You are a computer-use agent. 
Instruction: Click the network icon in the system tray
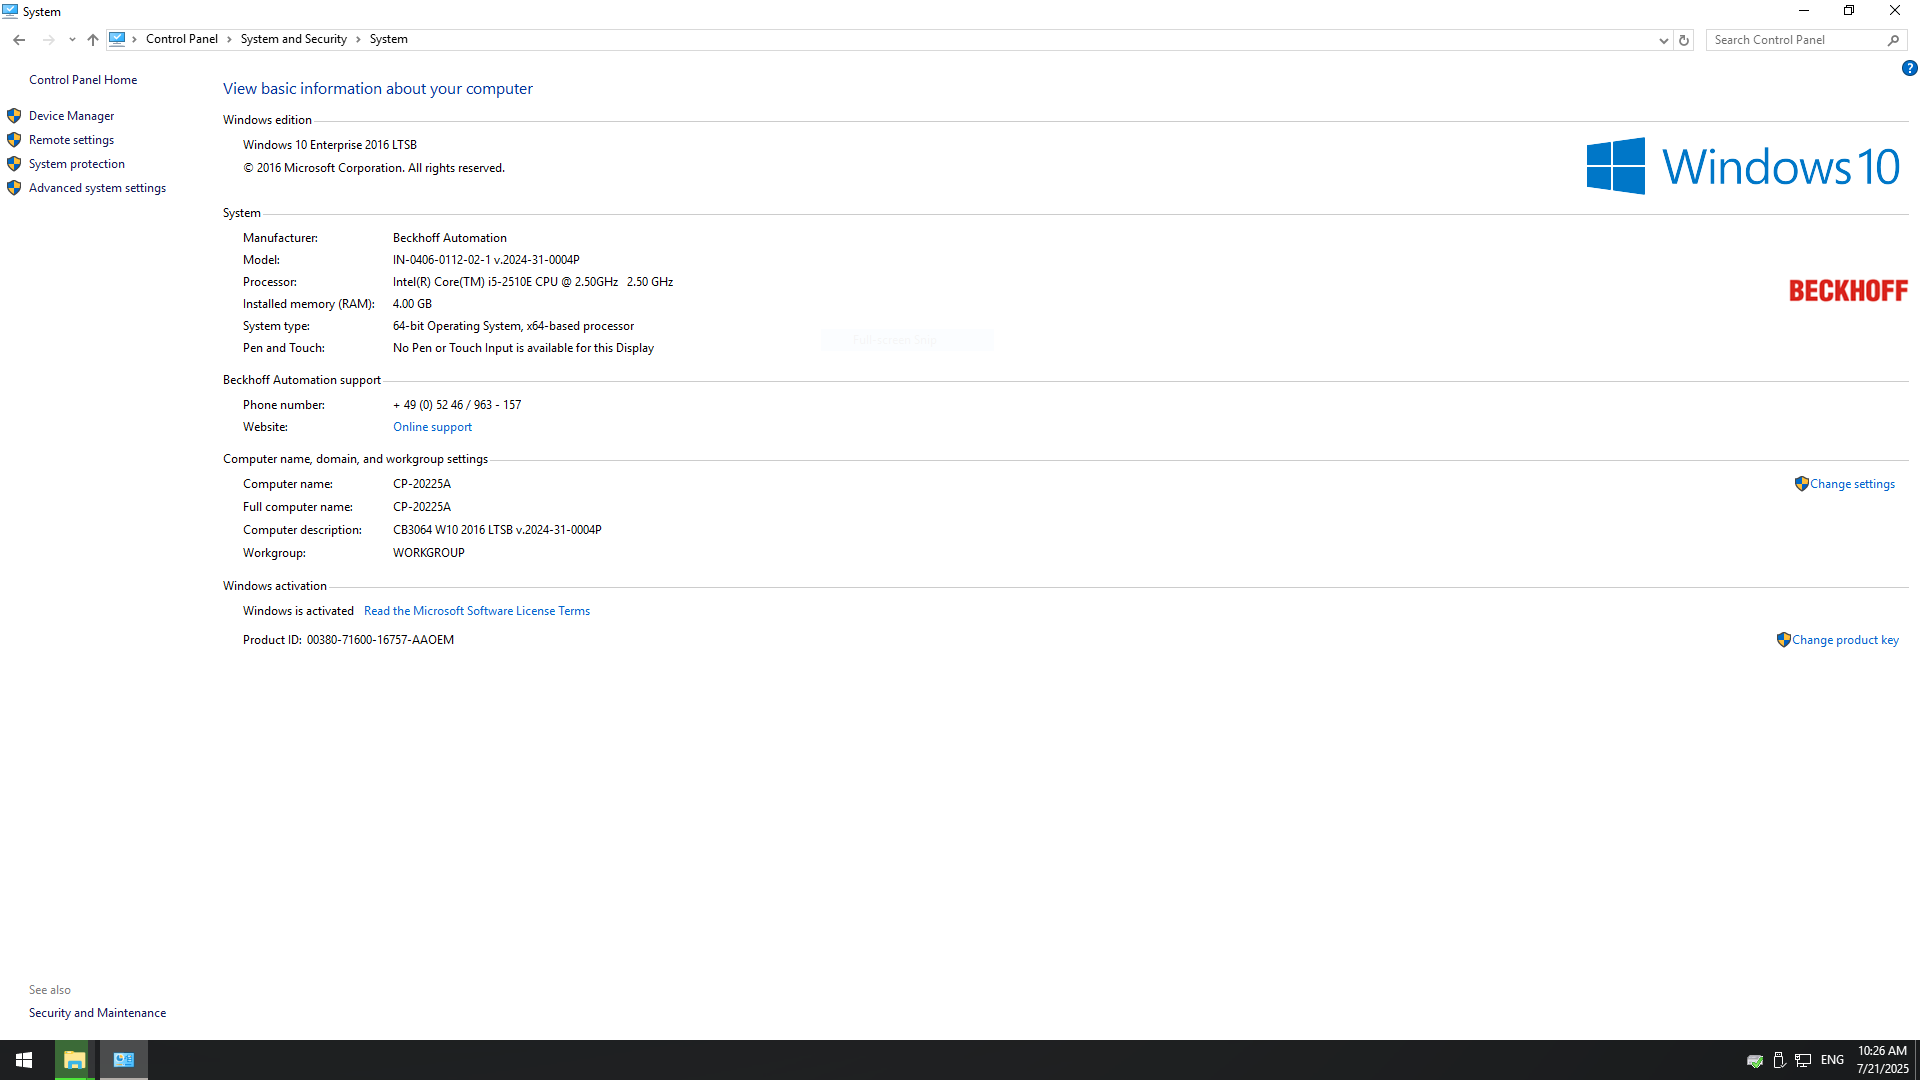1803,1060
